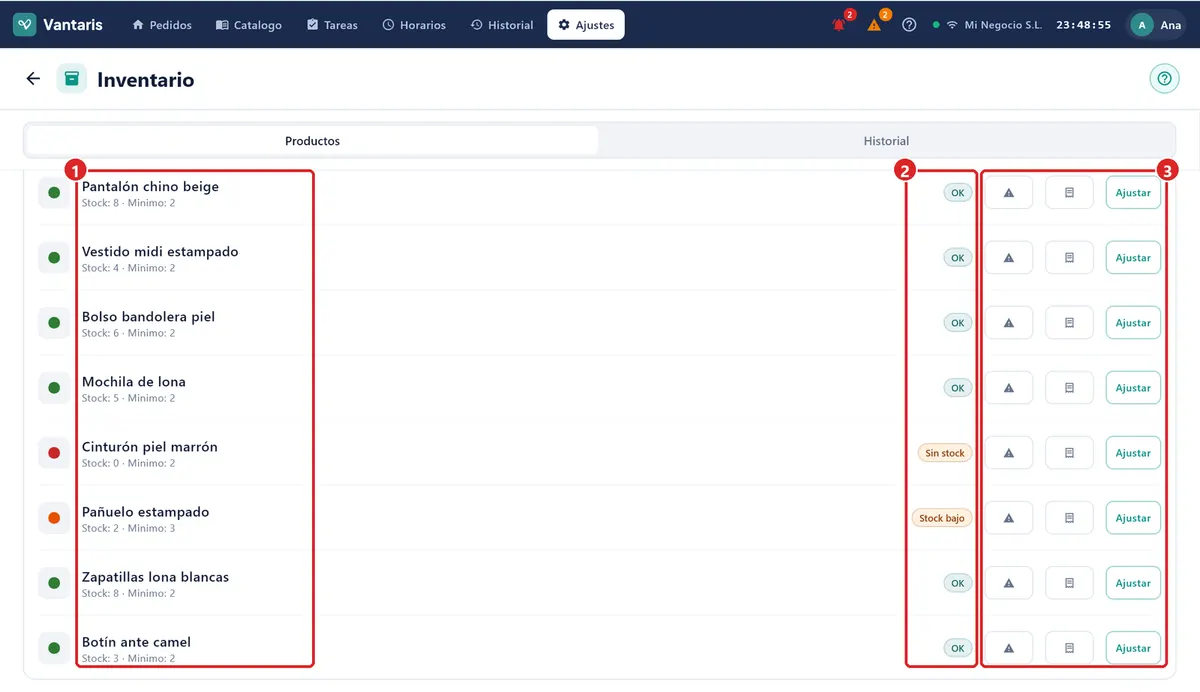Click the triangle alert icon for Botín ante camel
The image size is (1200, 692).
point(1009,648)
